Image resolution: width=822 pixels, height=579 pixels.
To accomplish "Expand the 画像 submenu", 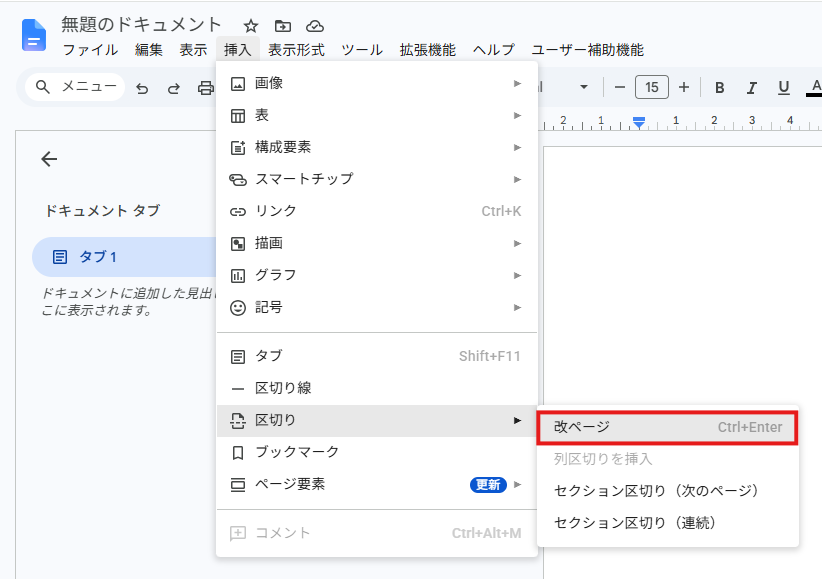I will tap(377, 83).
